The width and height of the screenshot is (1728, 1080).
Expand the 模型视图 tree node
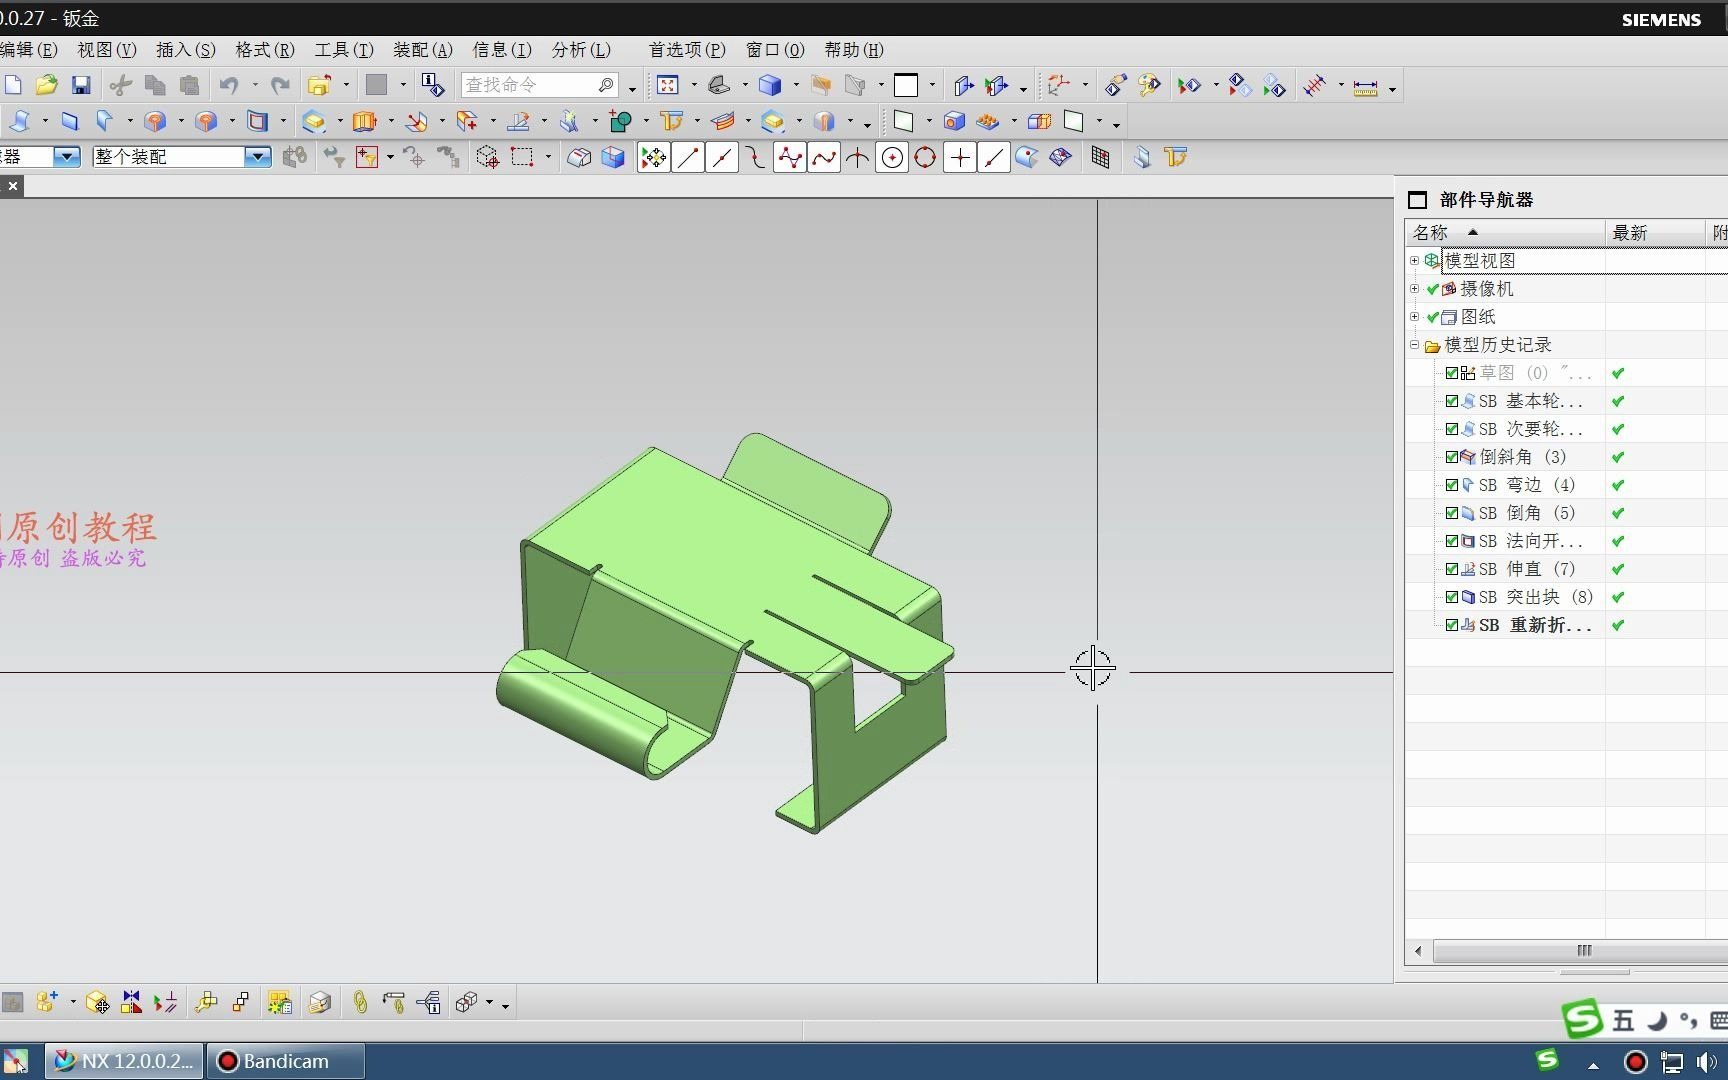(1414, 261)
